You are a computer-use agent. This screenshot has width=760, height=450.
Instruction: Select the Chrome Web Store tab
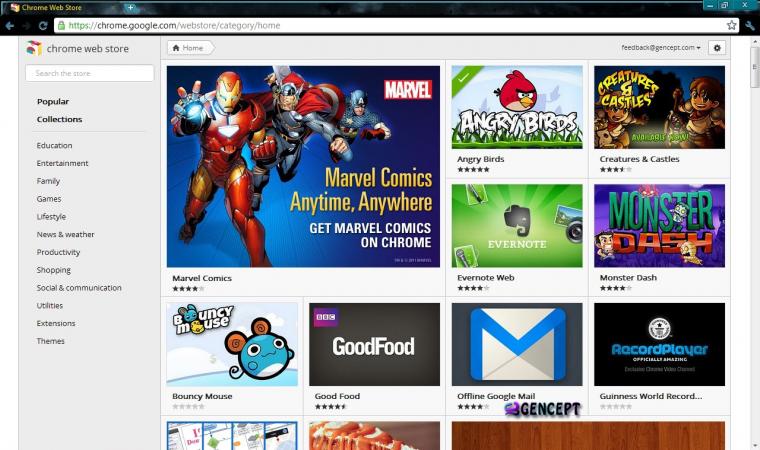51,7
